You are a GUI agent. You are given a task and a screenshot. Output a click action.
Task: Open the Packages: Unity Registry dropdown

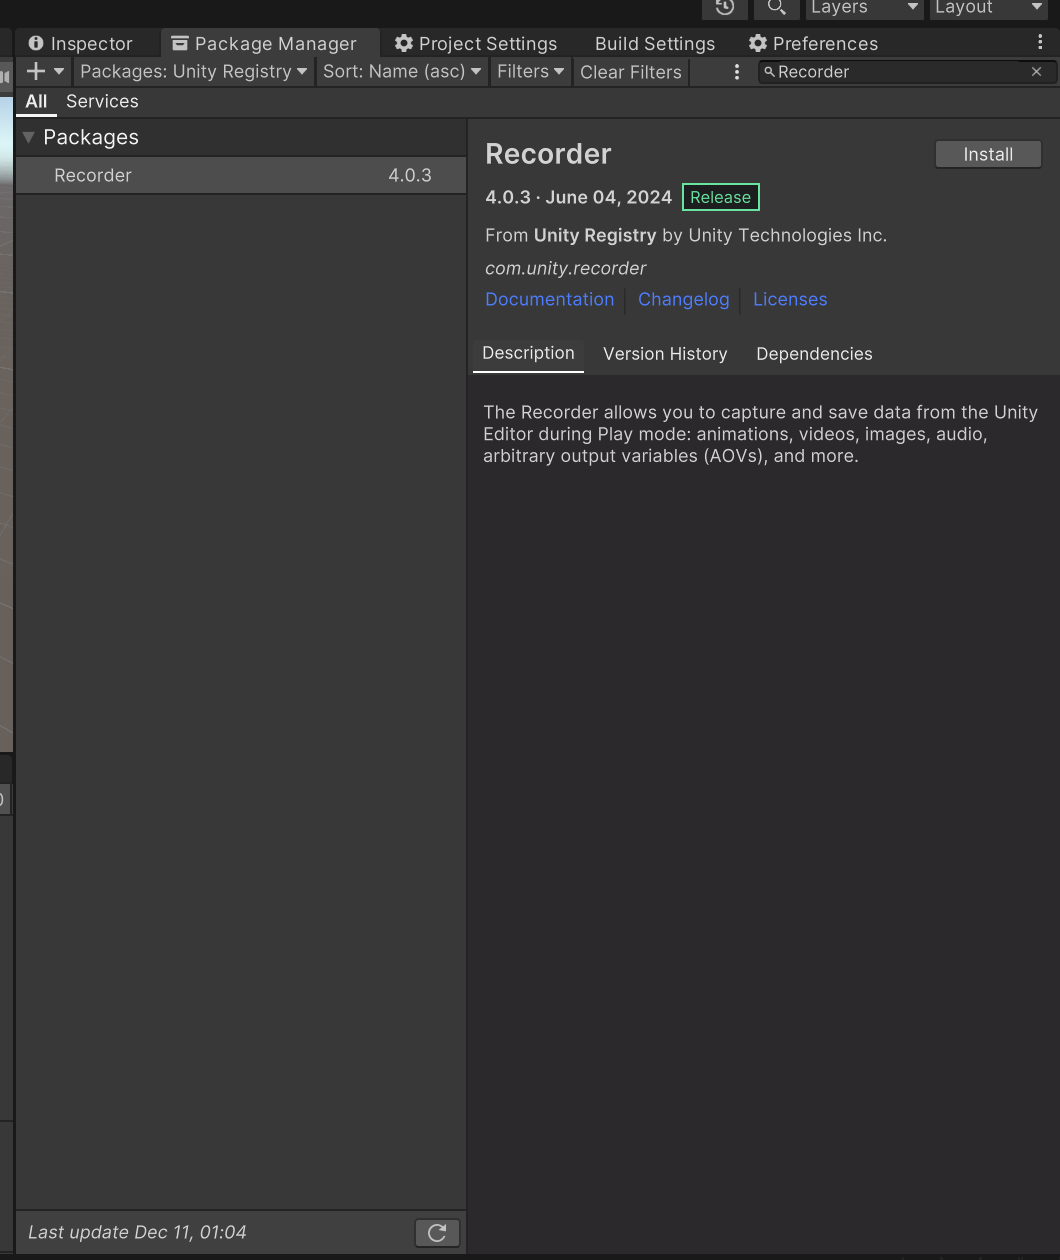[x=192, y=71]
